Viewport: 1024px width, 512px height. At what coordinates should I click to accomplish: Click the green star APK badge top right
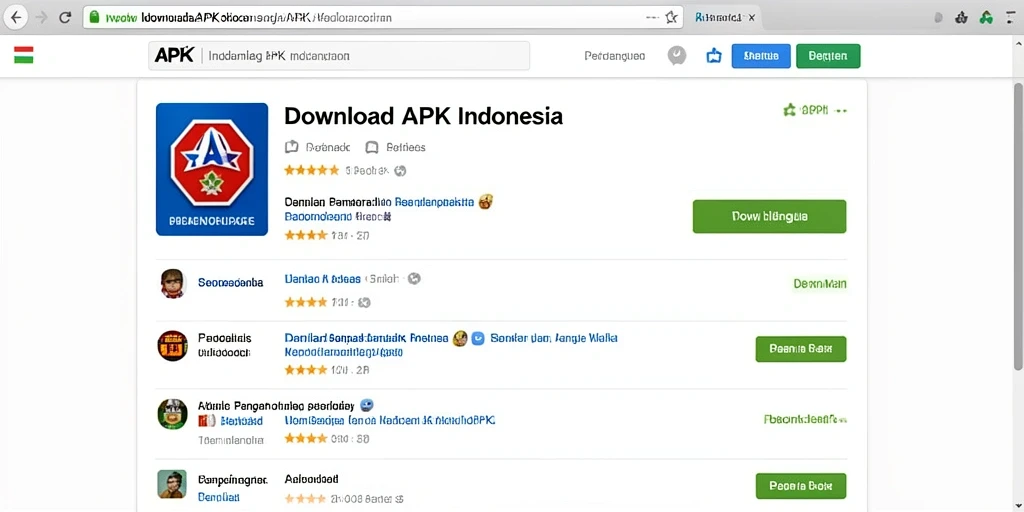(814, 110)
